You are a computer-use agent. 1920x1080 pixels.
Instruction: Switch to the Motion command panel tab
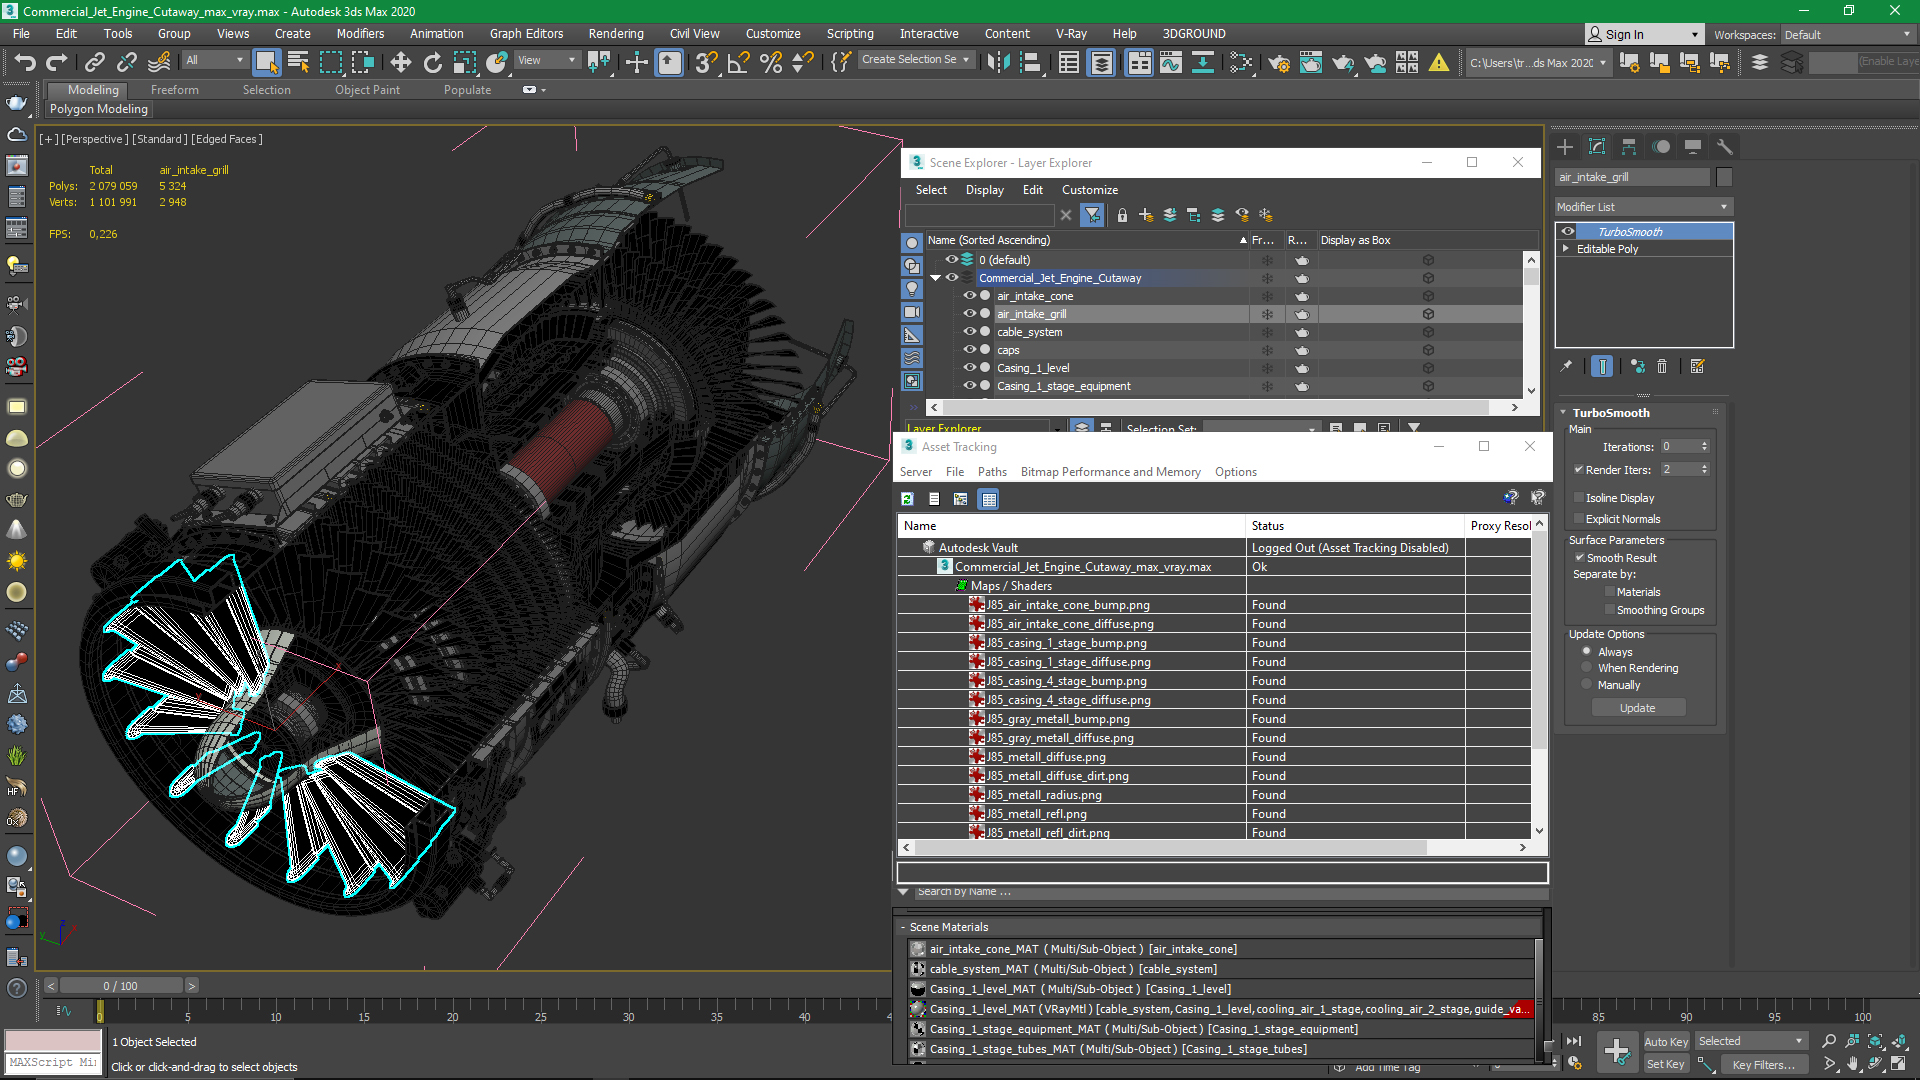click(x=1661, y=147)
